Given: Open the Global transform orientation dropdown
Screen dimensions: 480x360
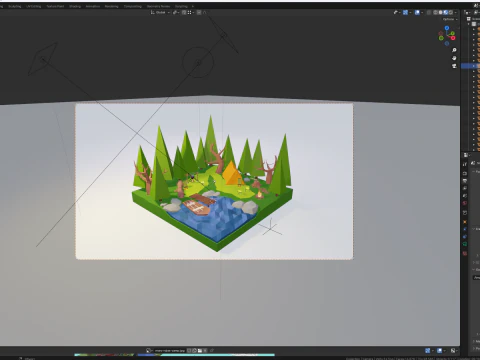Looking at the screenshot, I should point(160,12).
